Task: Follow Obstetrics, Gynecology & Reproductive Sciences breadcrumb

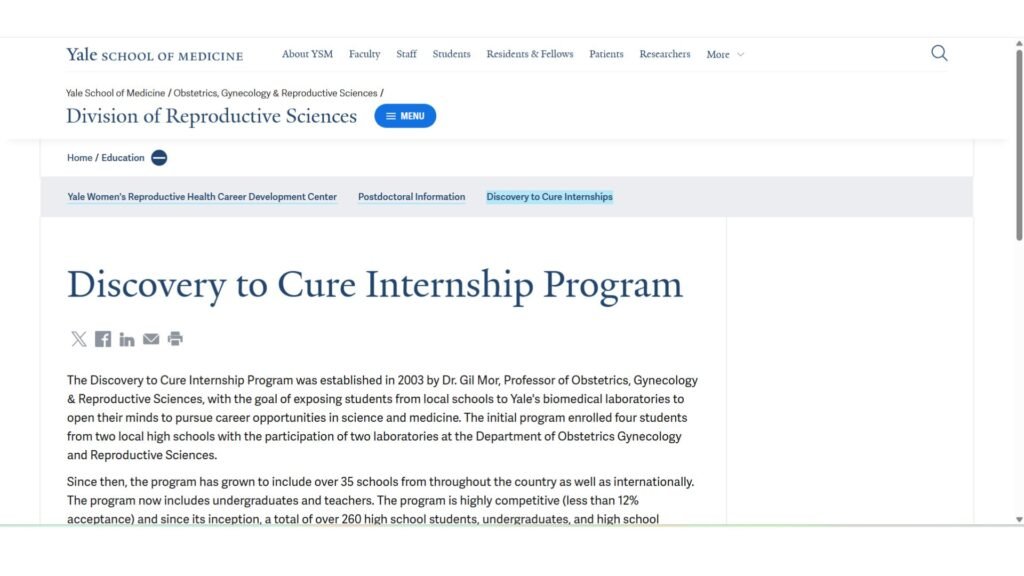Action: pos(275,93)
